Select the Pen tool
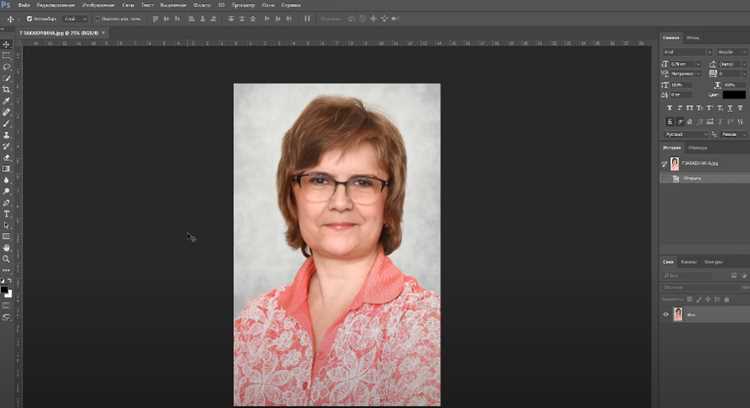Viewport: 750px width, 408px height. (6, 203)
